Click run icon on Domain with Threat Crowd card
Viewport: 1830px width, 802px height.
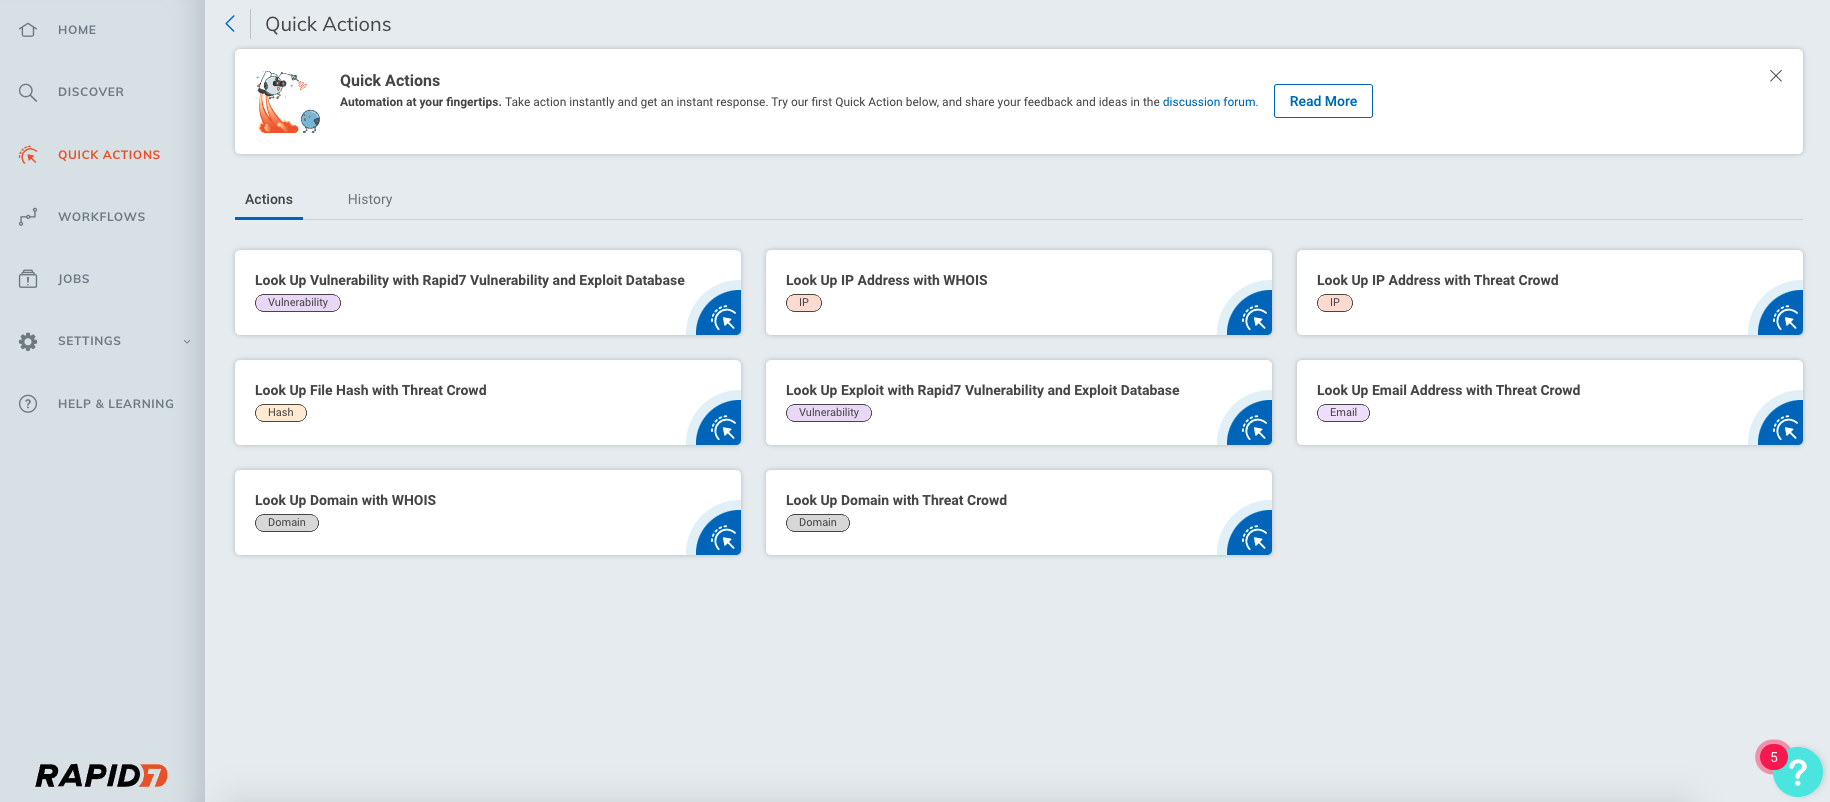pos(1255,539)
